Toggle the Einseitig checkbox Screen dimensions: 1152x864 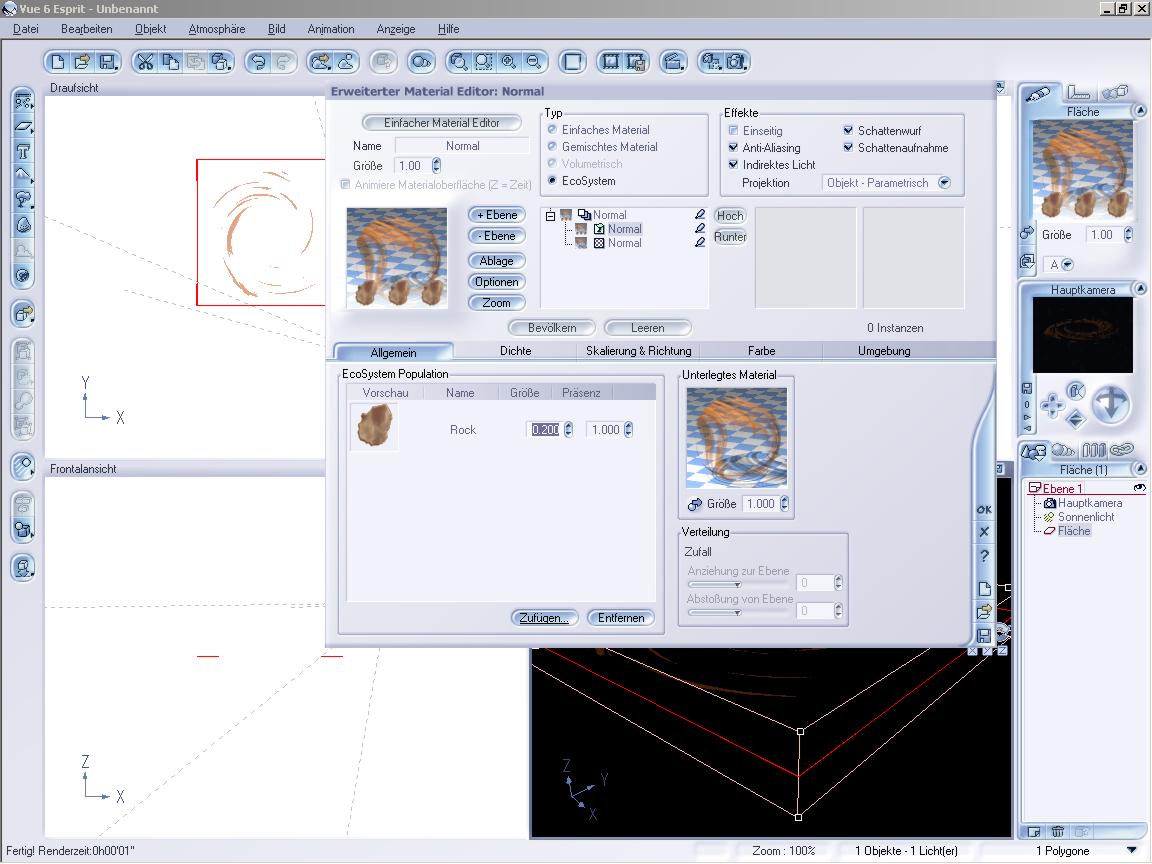[x=732, y=130]
